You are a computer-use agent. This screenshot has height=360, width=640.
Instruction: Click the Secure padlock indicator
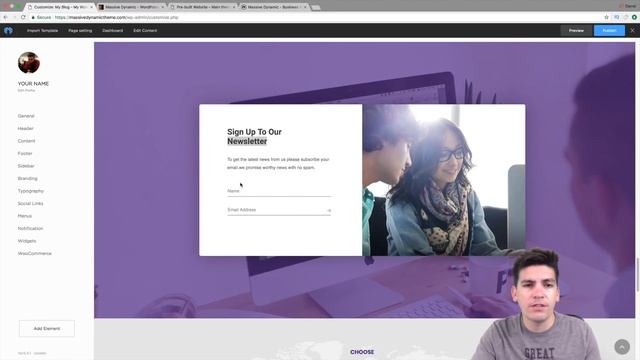click(41, 18)
